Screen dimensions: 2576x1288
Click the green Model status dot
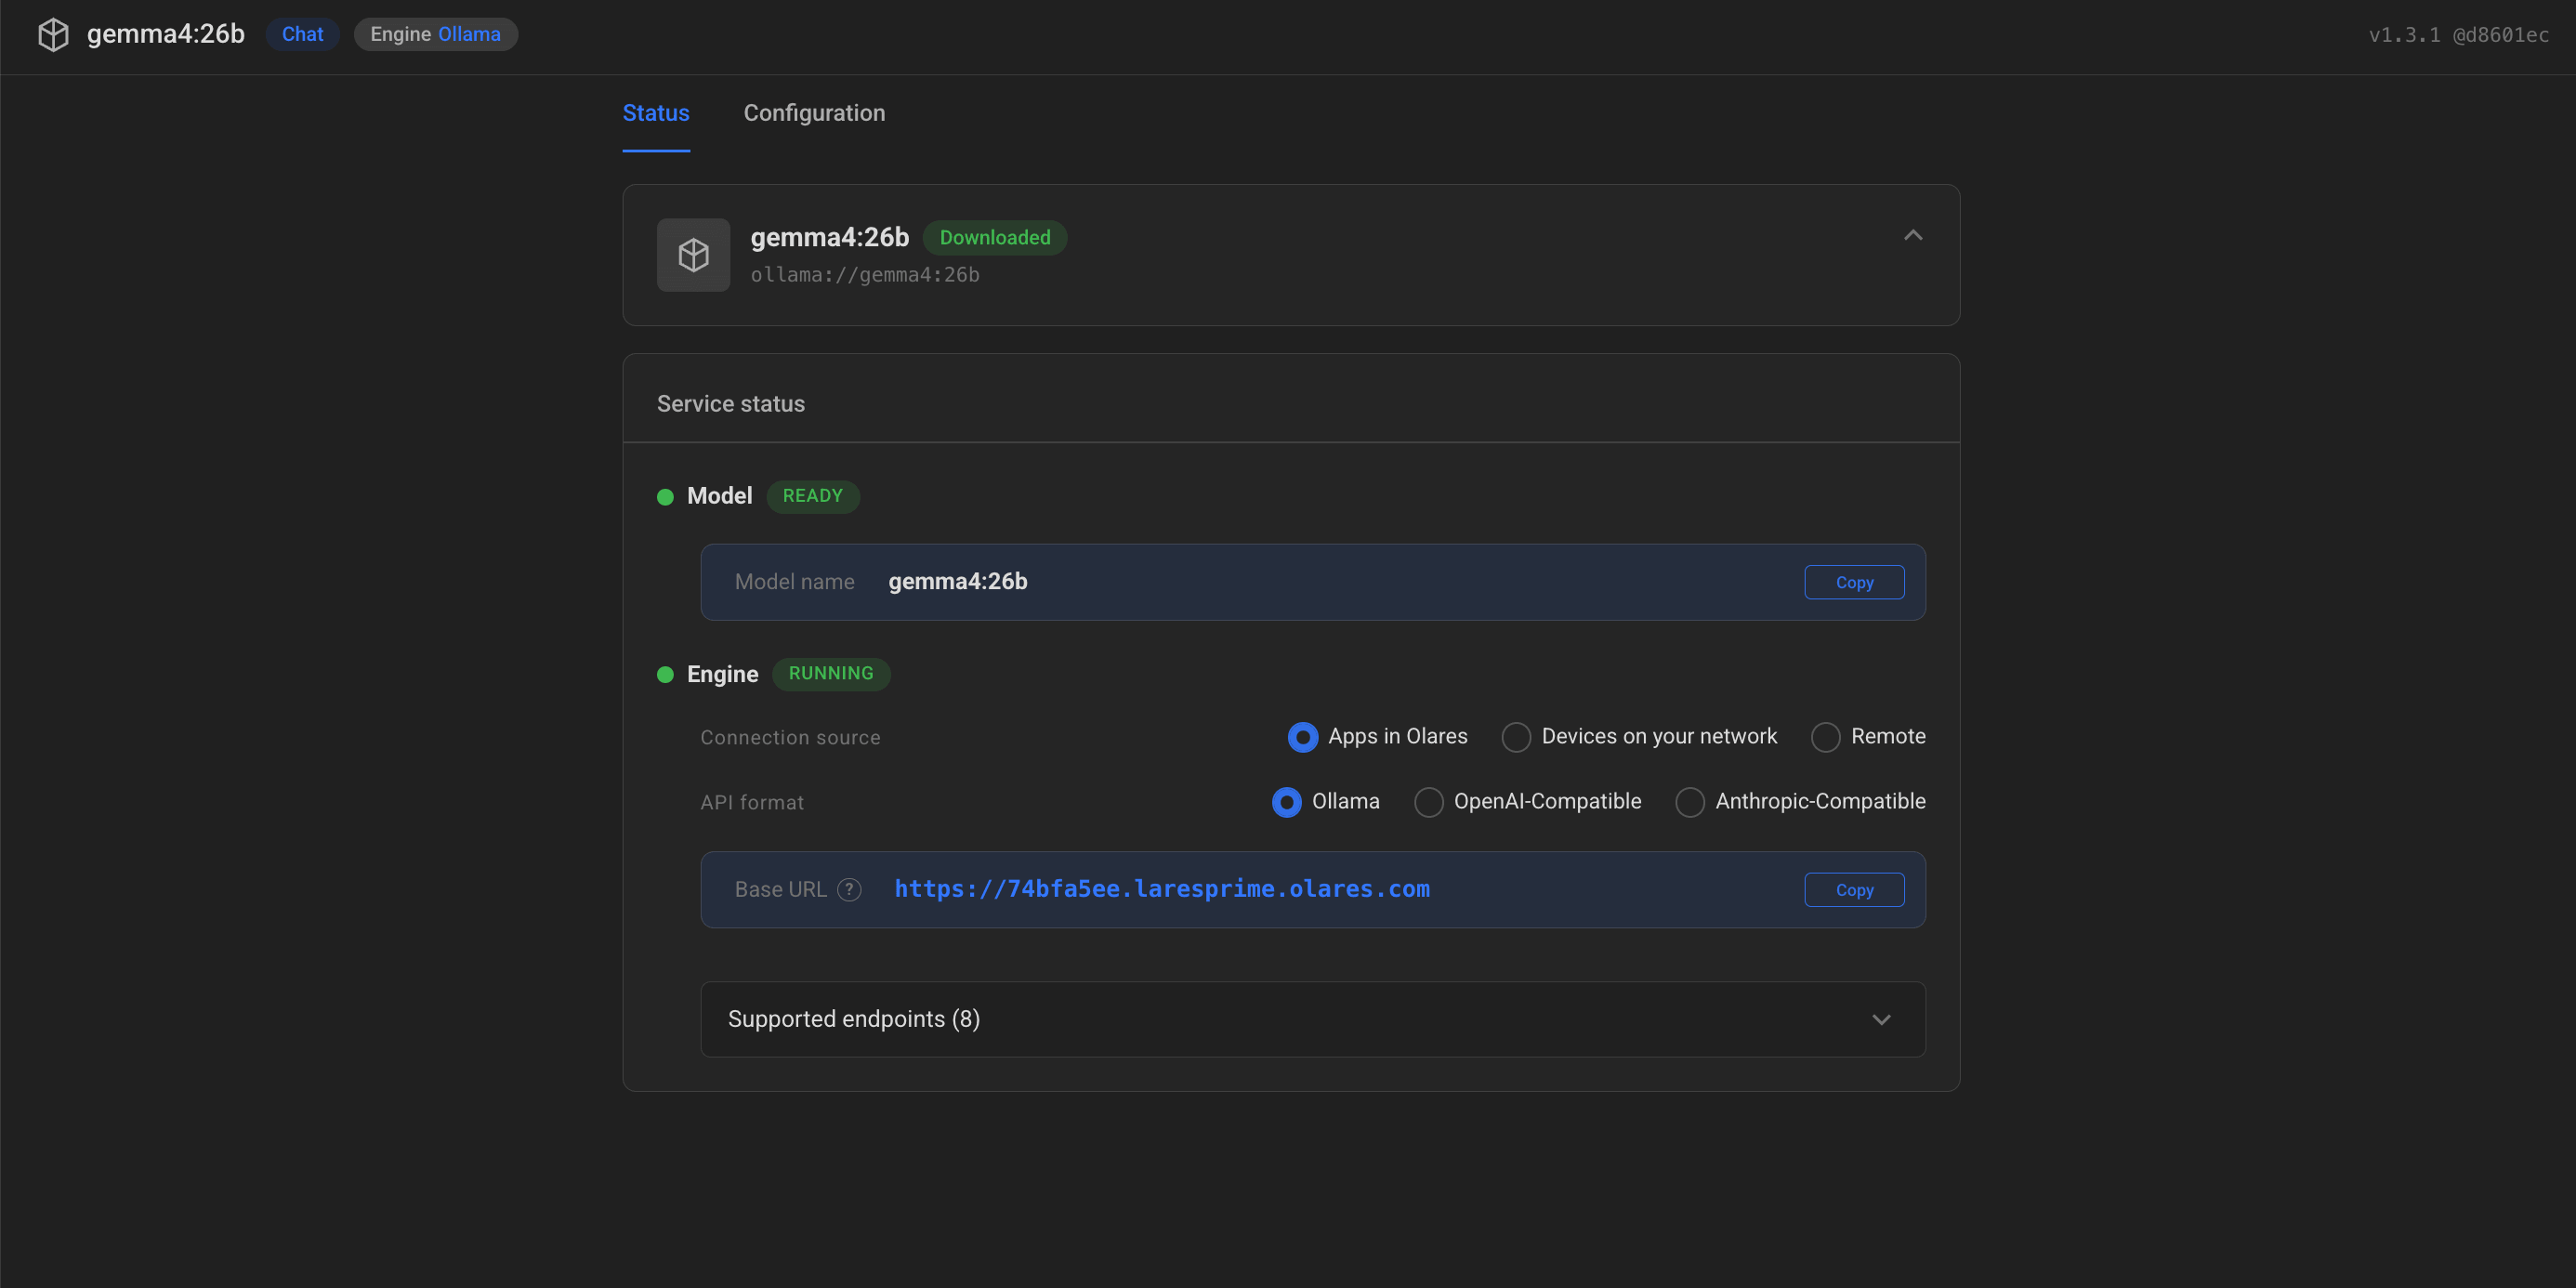(665, 497)
